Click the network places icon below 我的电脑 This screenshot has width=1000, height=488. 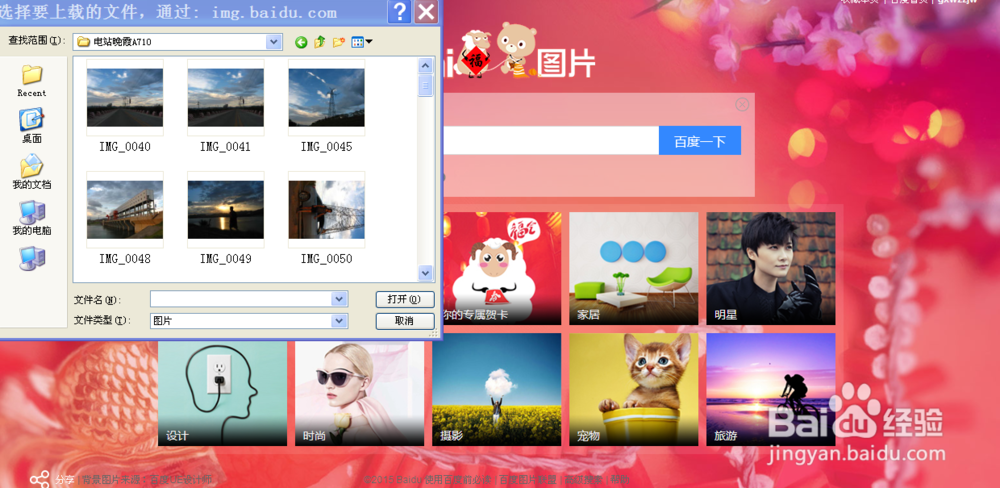[32, 258]
